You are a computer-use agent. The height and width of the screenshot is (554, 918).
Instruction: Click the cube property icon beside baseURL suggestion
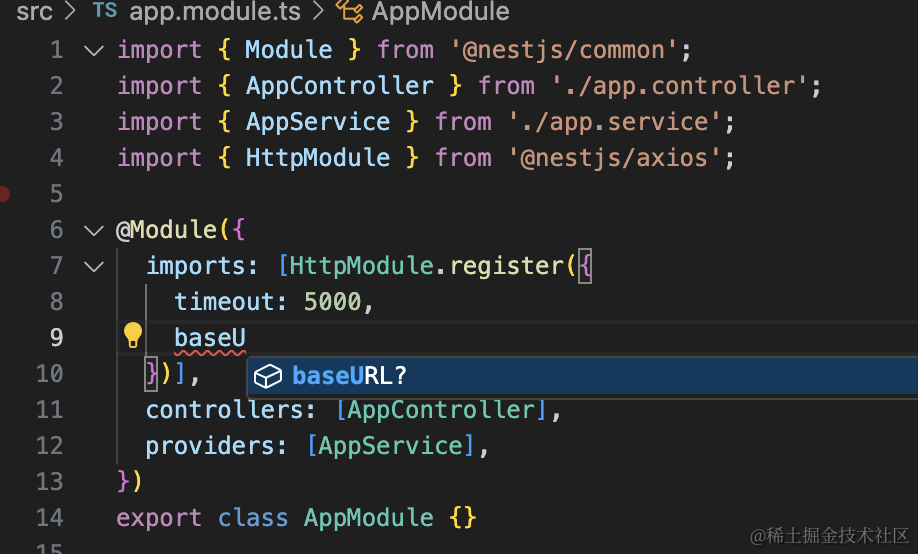[267, 376]
